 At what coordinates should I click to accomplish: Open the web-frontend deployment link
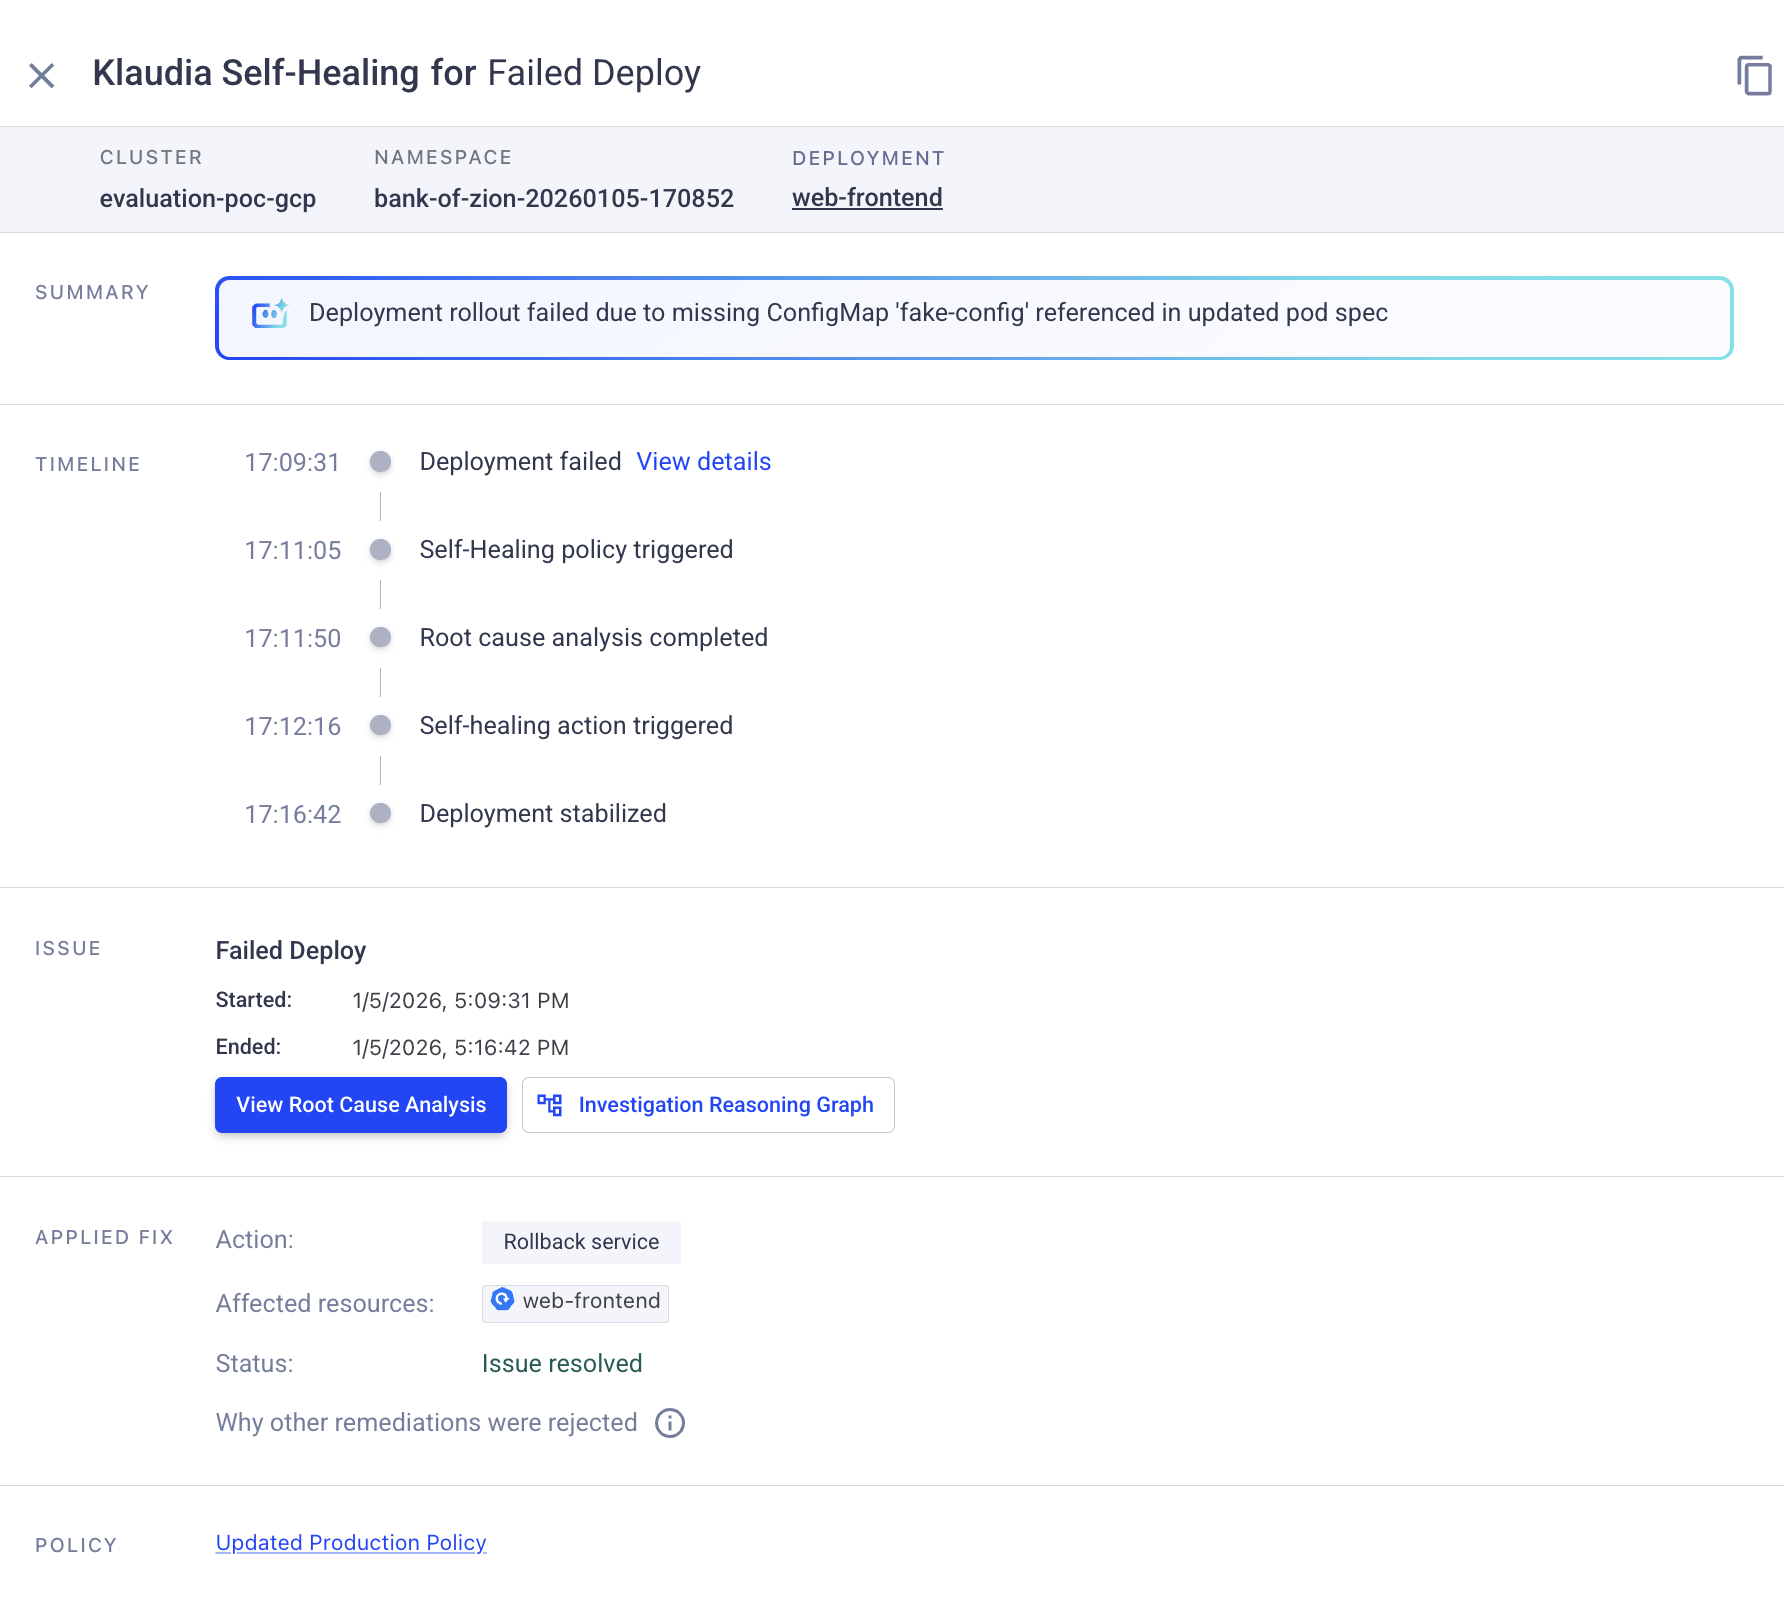[x=866, y=198]
